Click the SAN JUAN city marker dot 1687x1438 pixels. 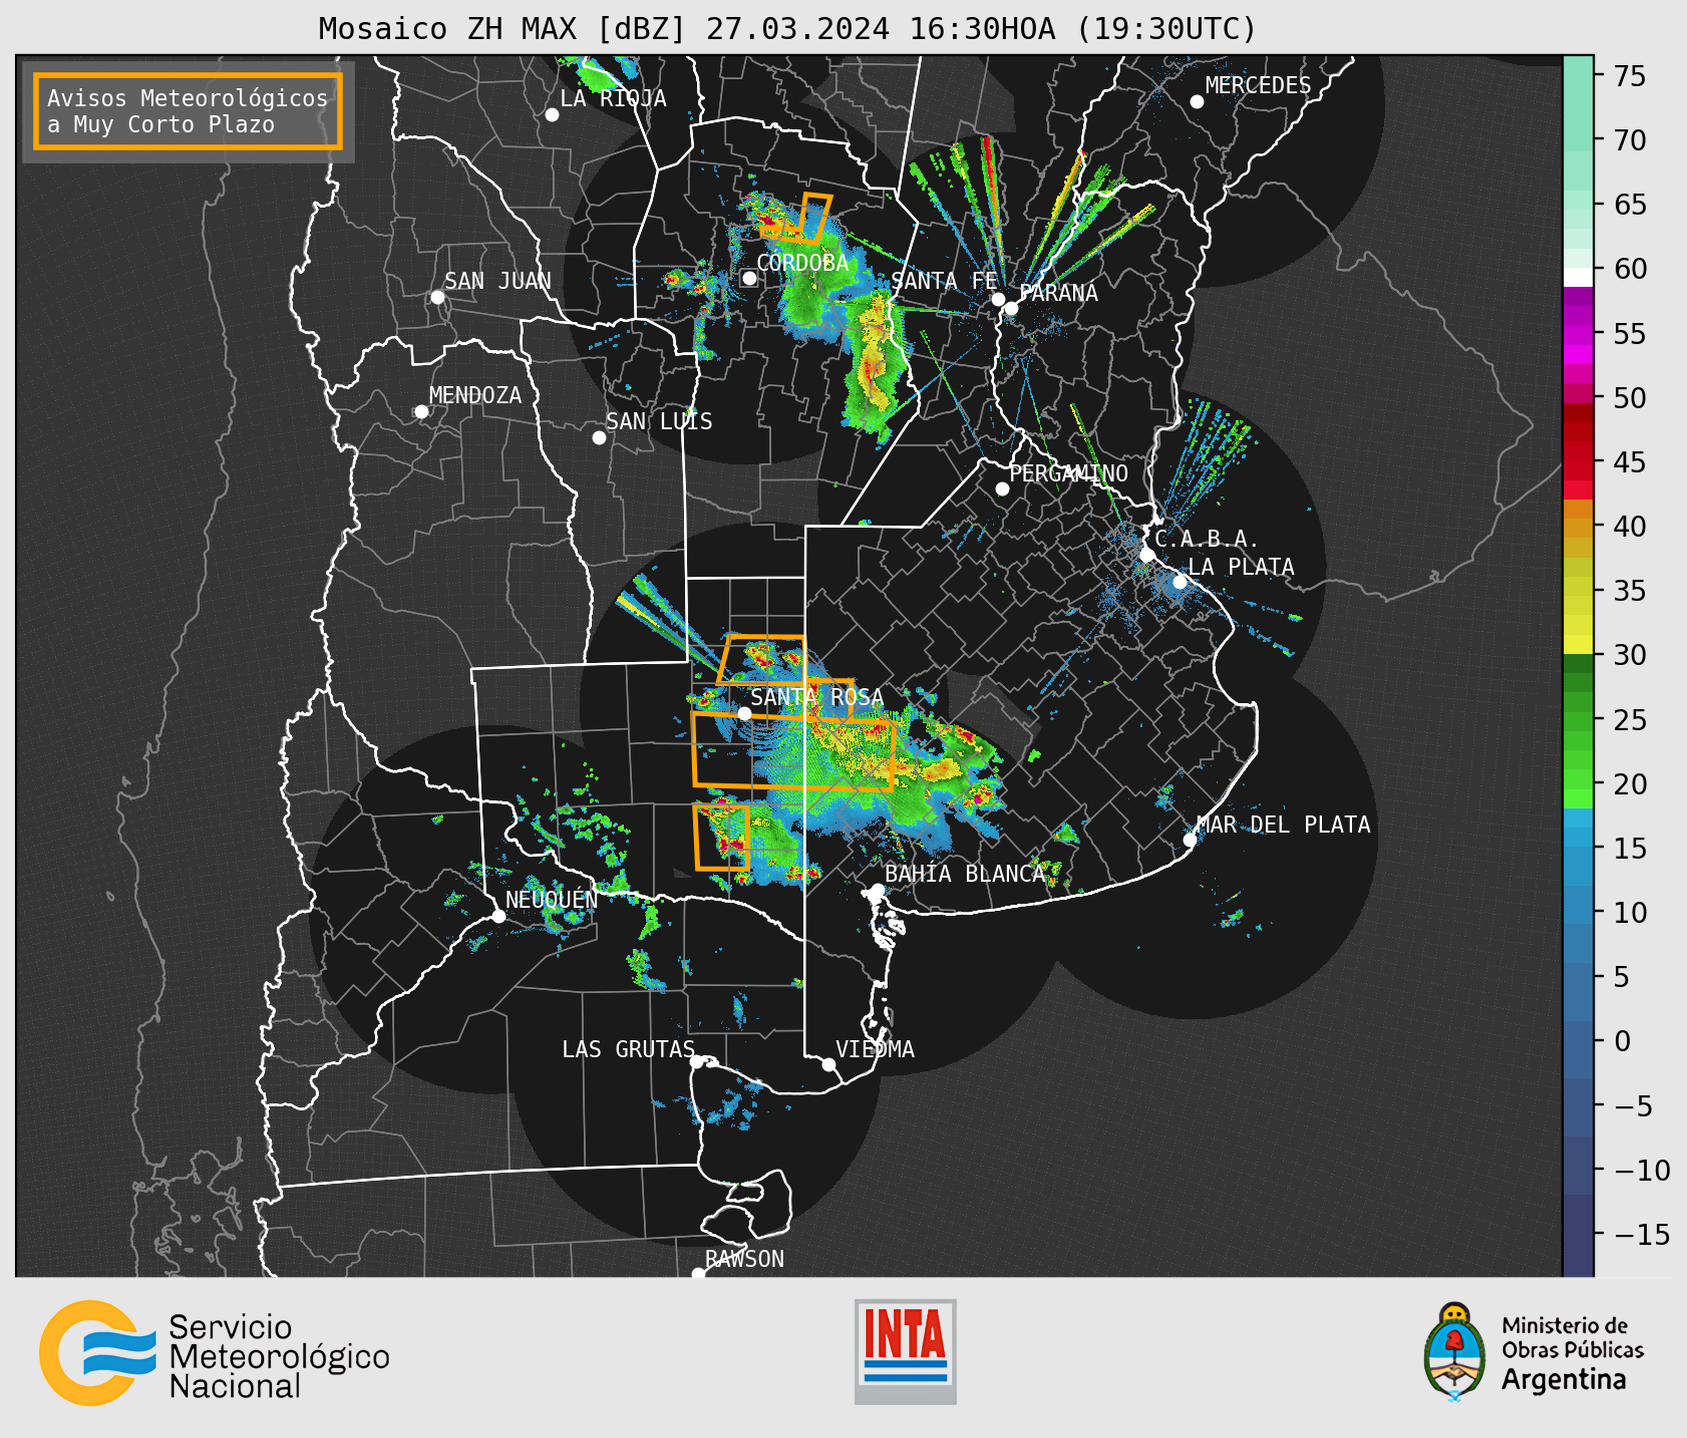[x=437, y=297]
